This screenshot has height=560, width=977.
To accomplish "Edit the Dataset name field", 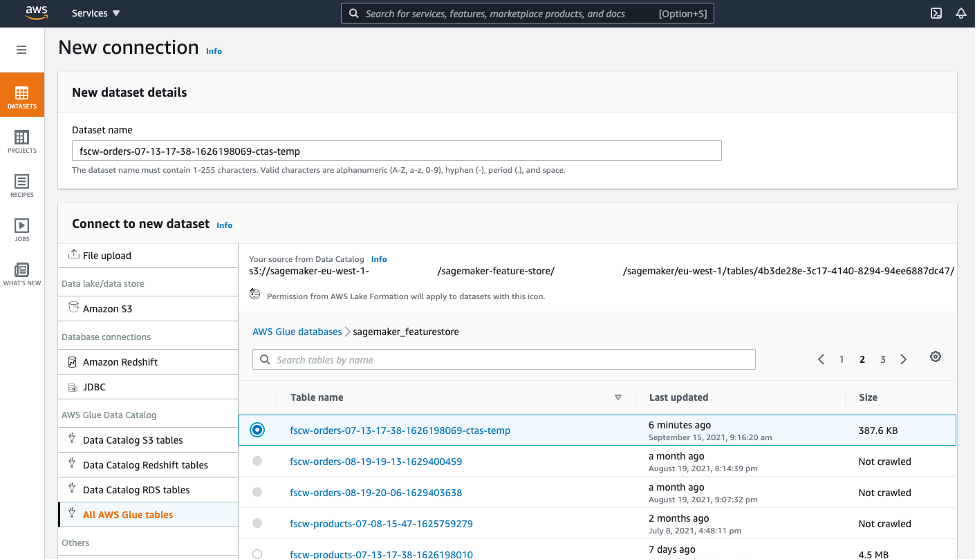I will pyautogui.click(x=396, y=151).
